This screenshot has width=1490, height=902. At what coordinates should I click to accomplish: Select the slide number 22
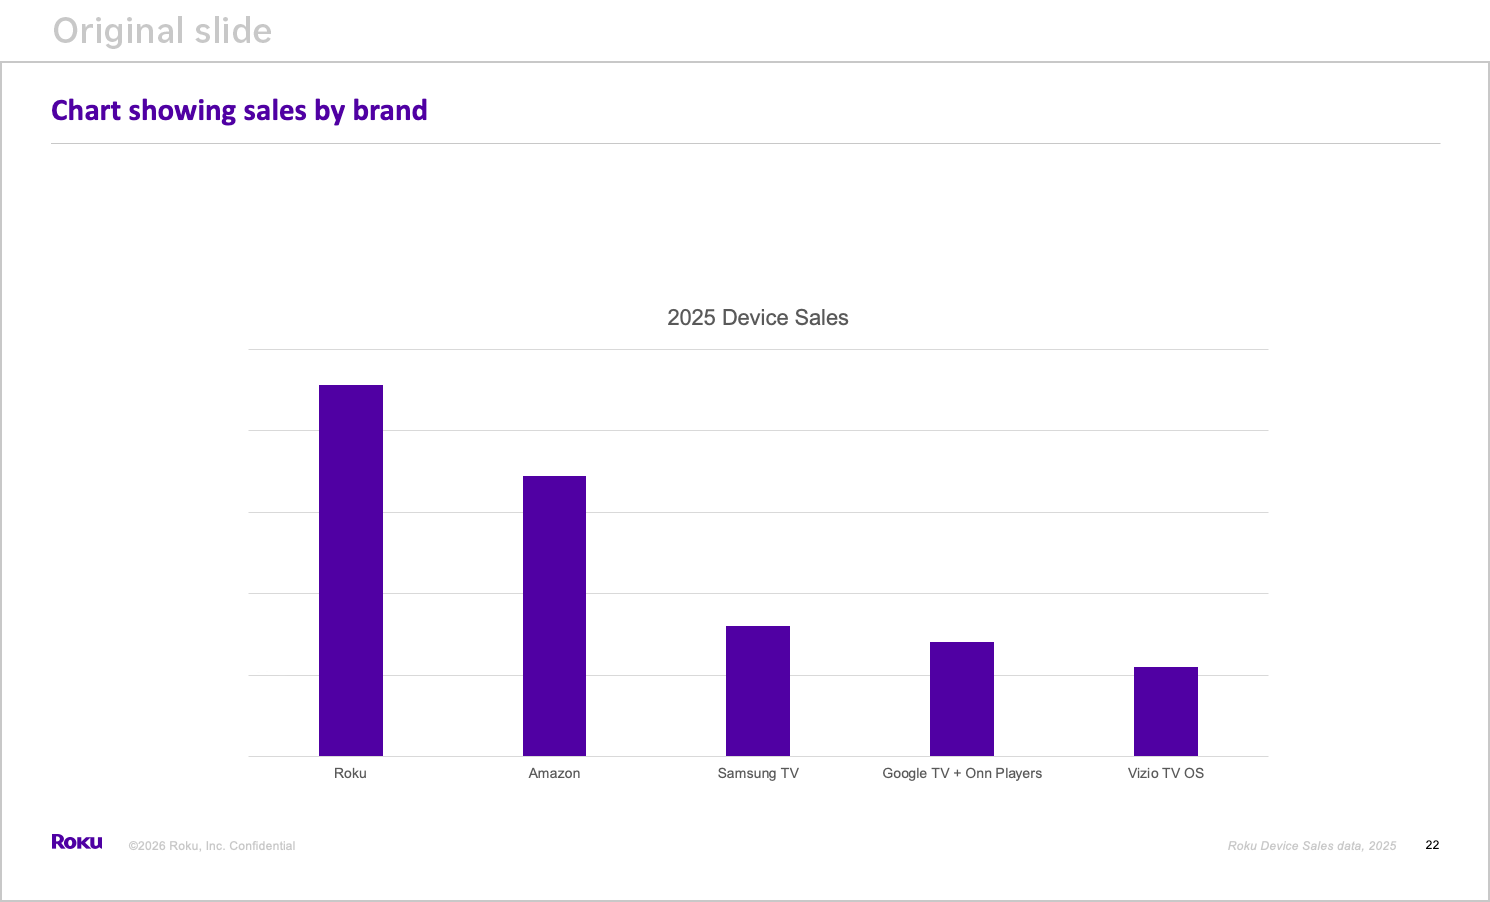tap(1432, 845)
